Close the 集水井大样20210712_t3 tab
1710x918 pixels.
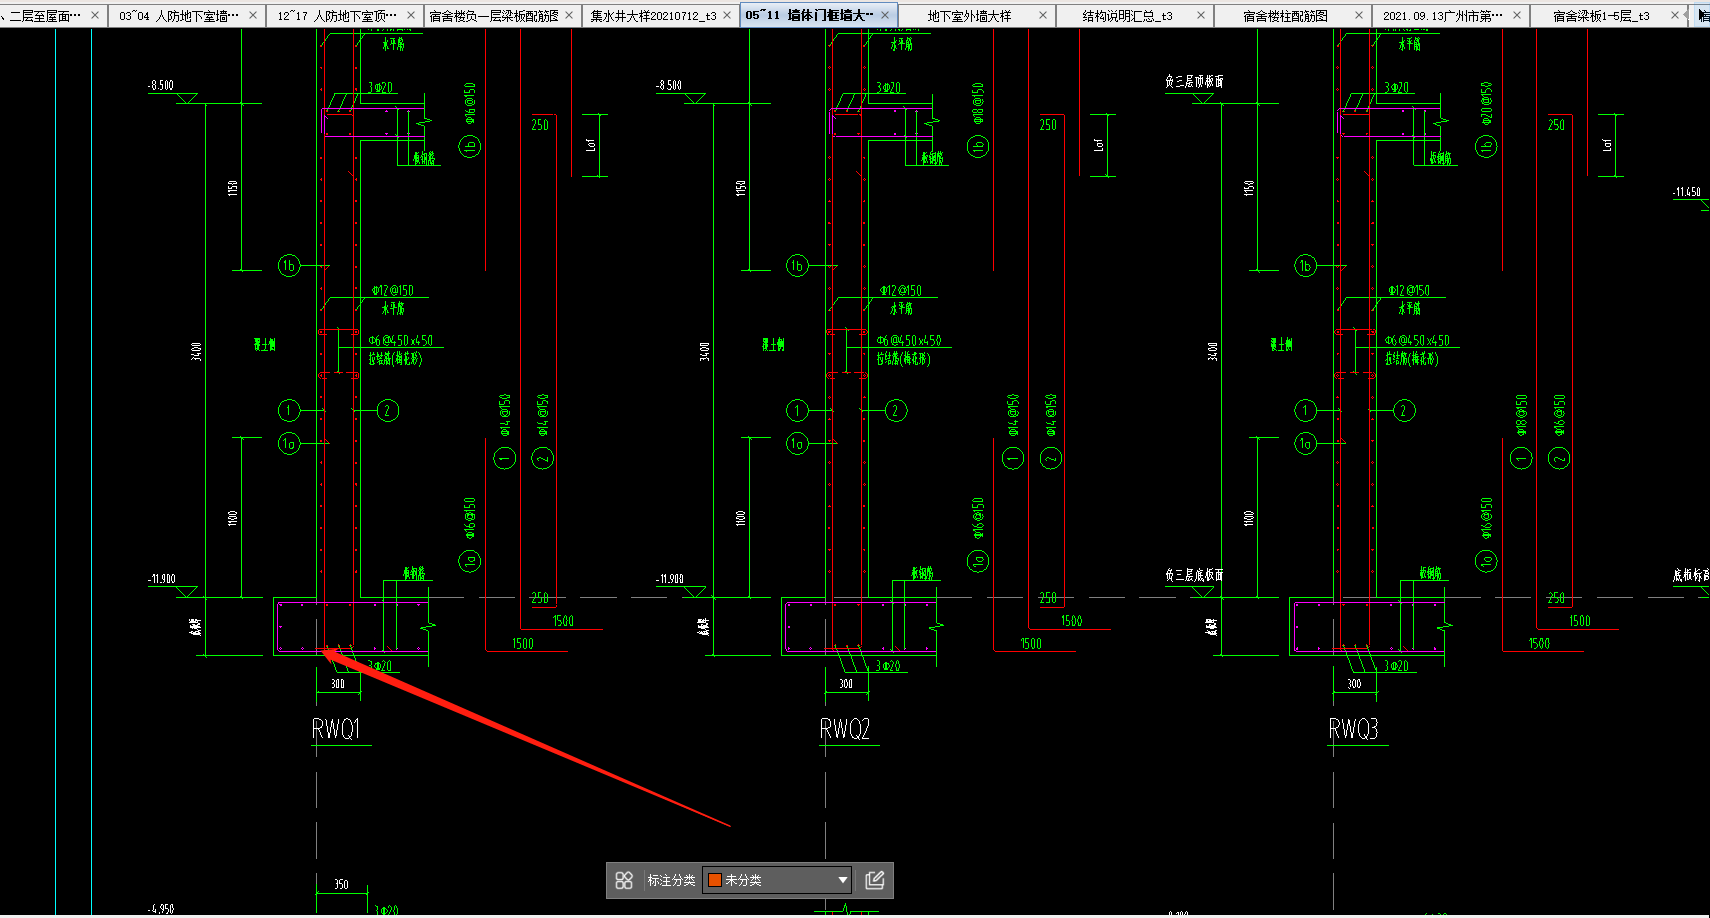click(x=727, y=15)
